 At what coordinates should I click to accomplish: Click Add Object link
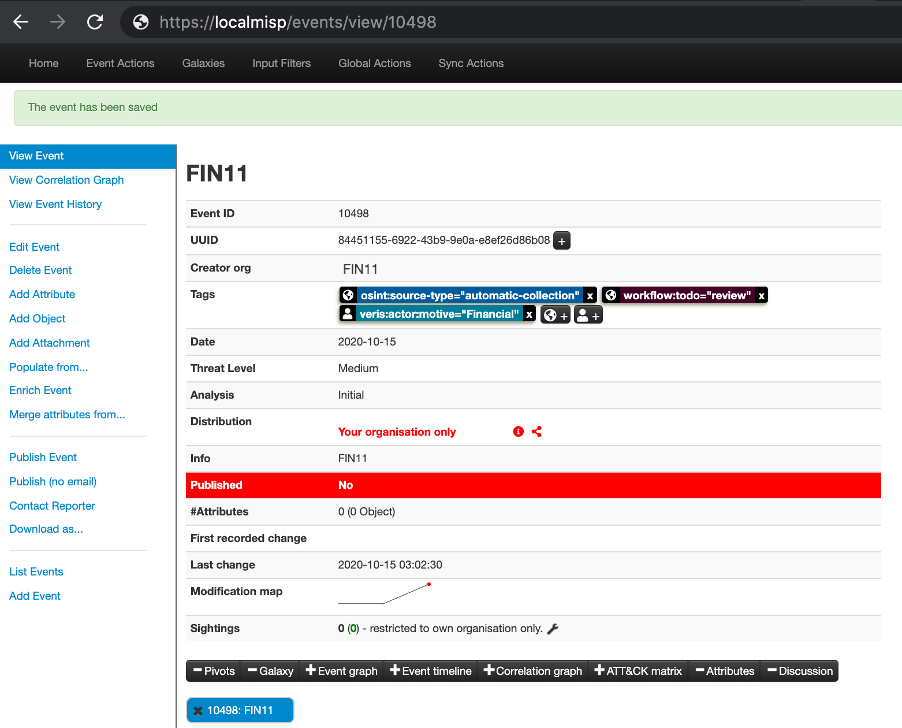point(37,319)
